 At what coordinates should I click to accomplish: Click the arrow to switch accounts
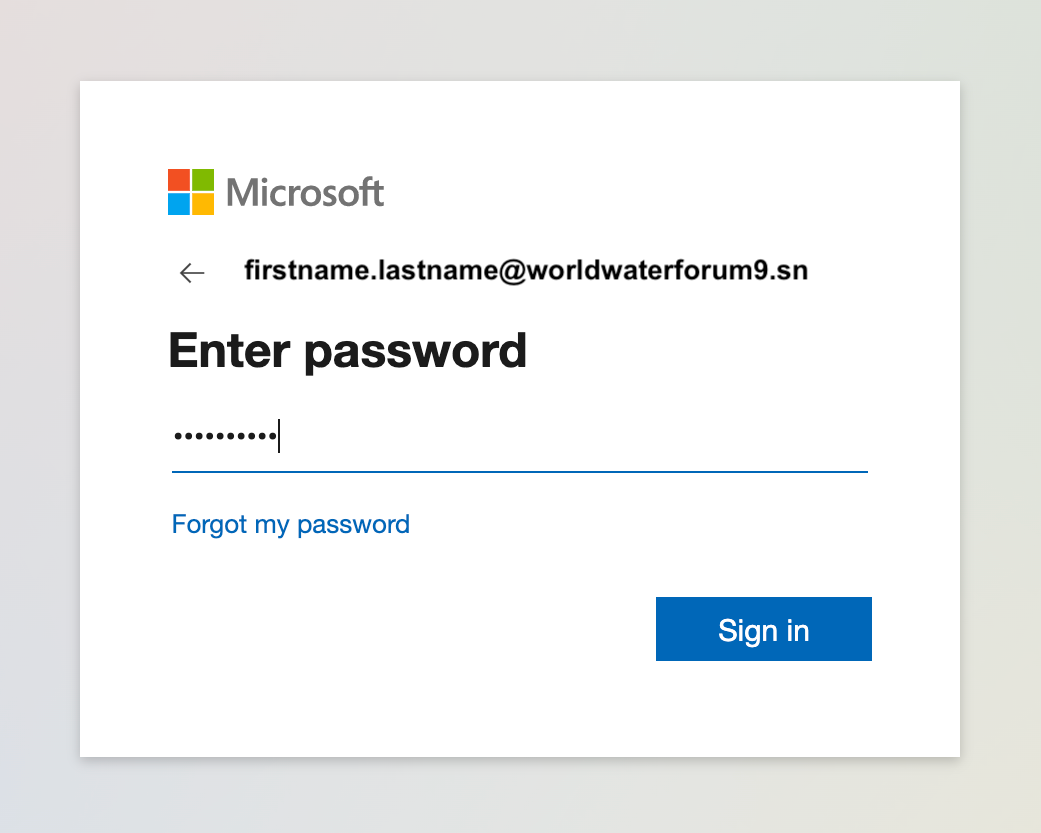coord(191,272)
